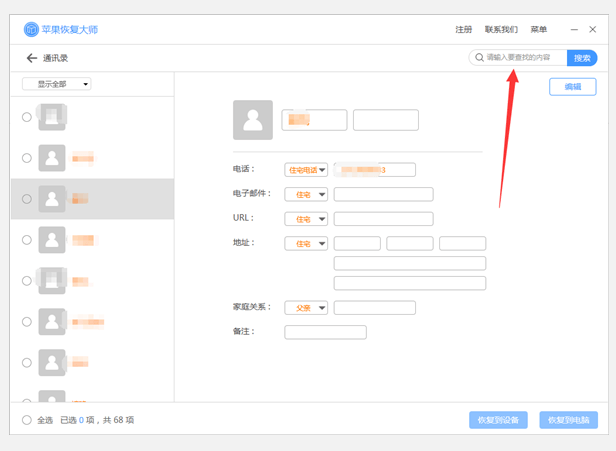Click the large contact avatar in the detail pane
Viewport: 616px width, 451px height.
click(252, 120)
